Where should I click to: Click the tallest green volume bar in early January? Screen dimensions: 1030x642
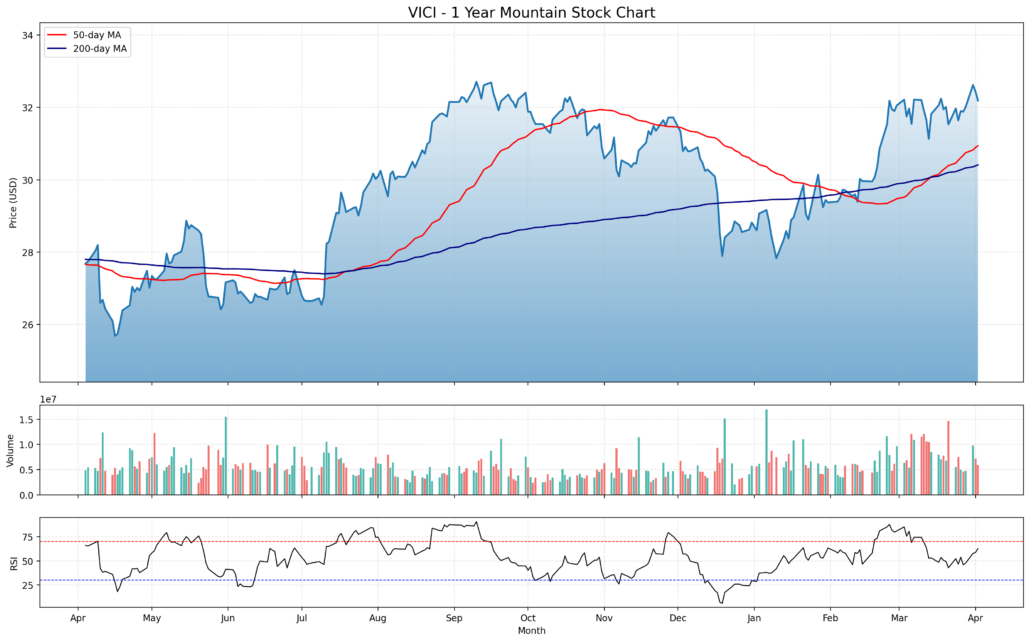tap(766, 452)
